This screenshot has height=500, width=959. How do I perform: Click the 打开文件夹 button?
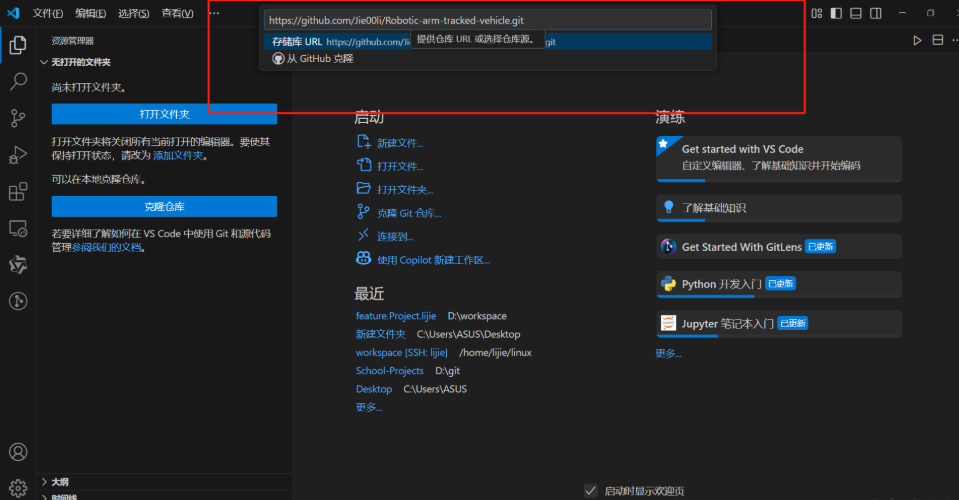(164, 114)
